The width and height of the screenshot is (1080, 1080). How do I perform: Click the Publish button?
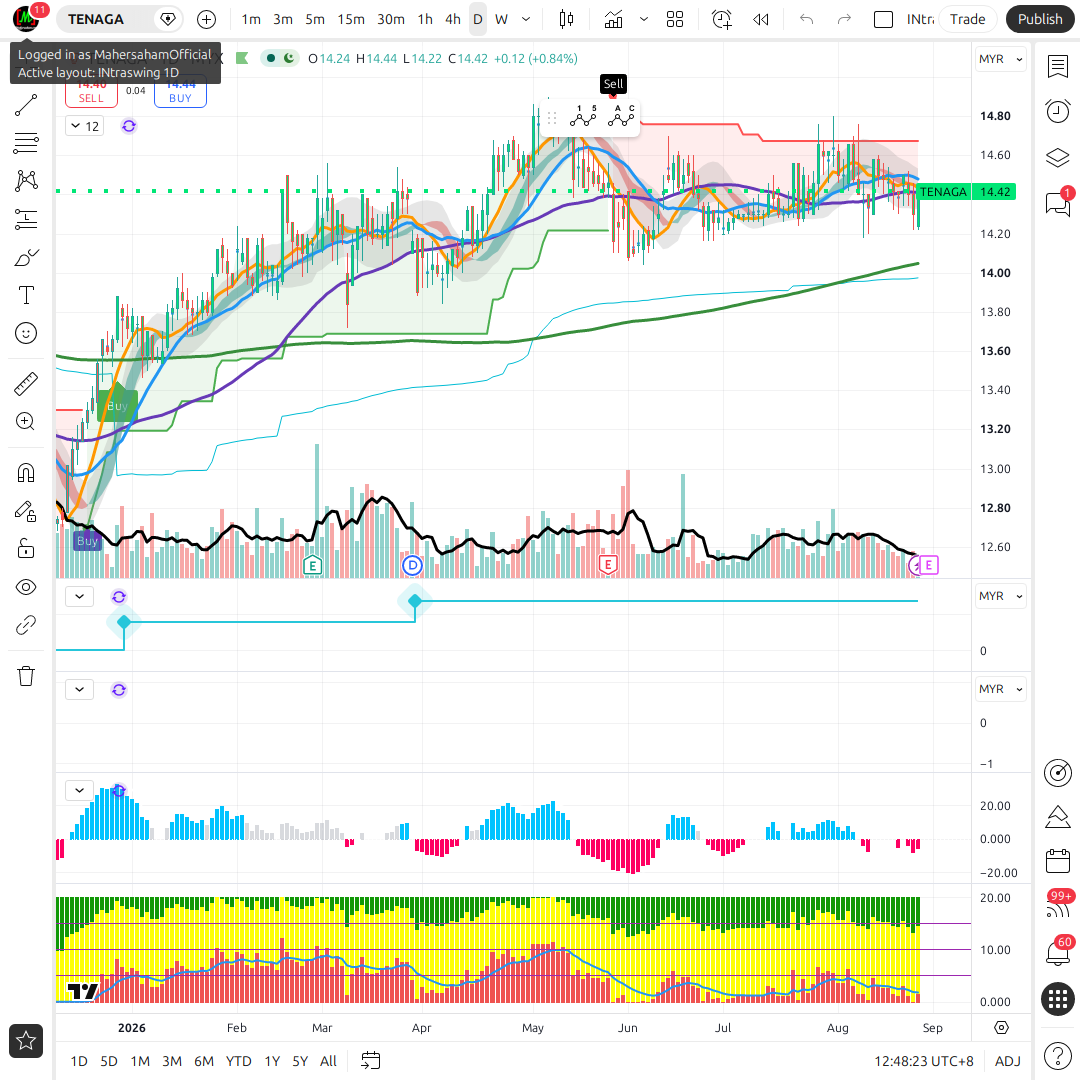coord(1040,19)
